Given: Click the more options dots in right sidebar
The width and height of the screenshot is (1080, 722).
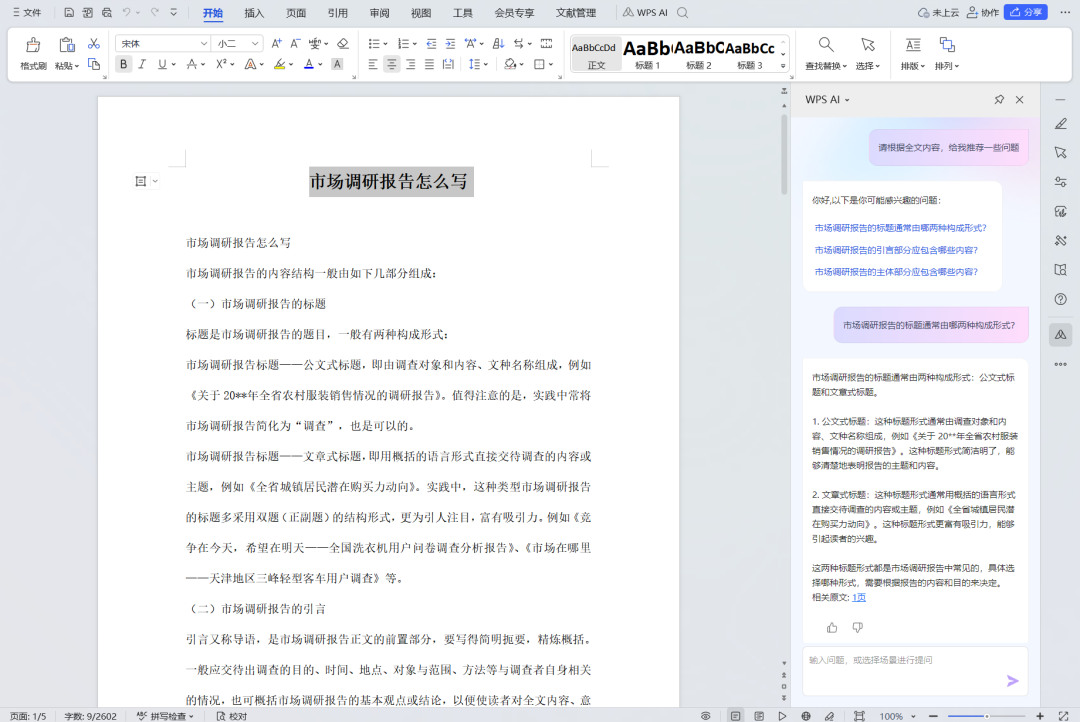Looking at the screenshot, I should 1061,364.
